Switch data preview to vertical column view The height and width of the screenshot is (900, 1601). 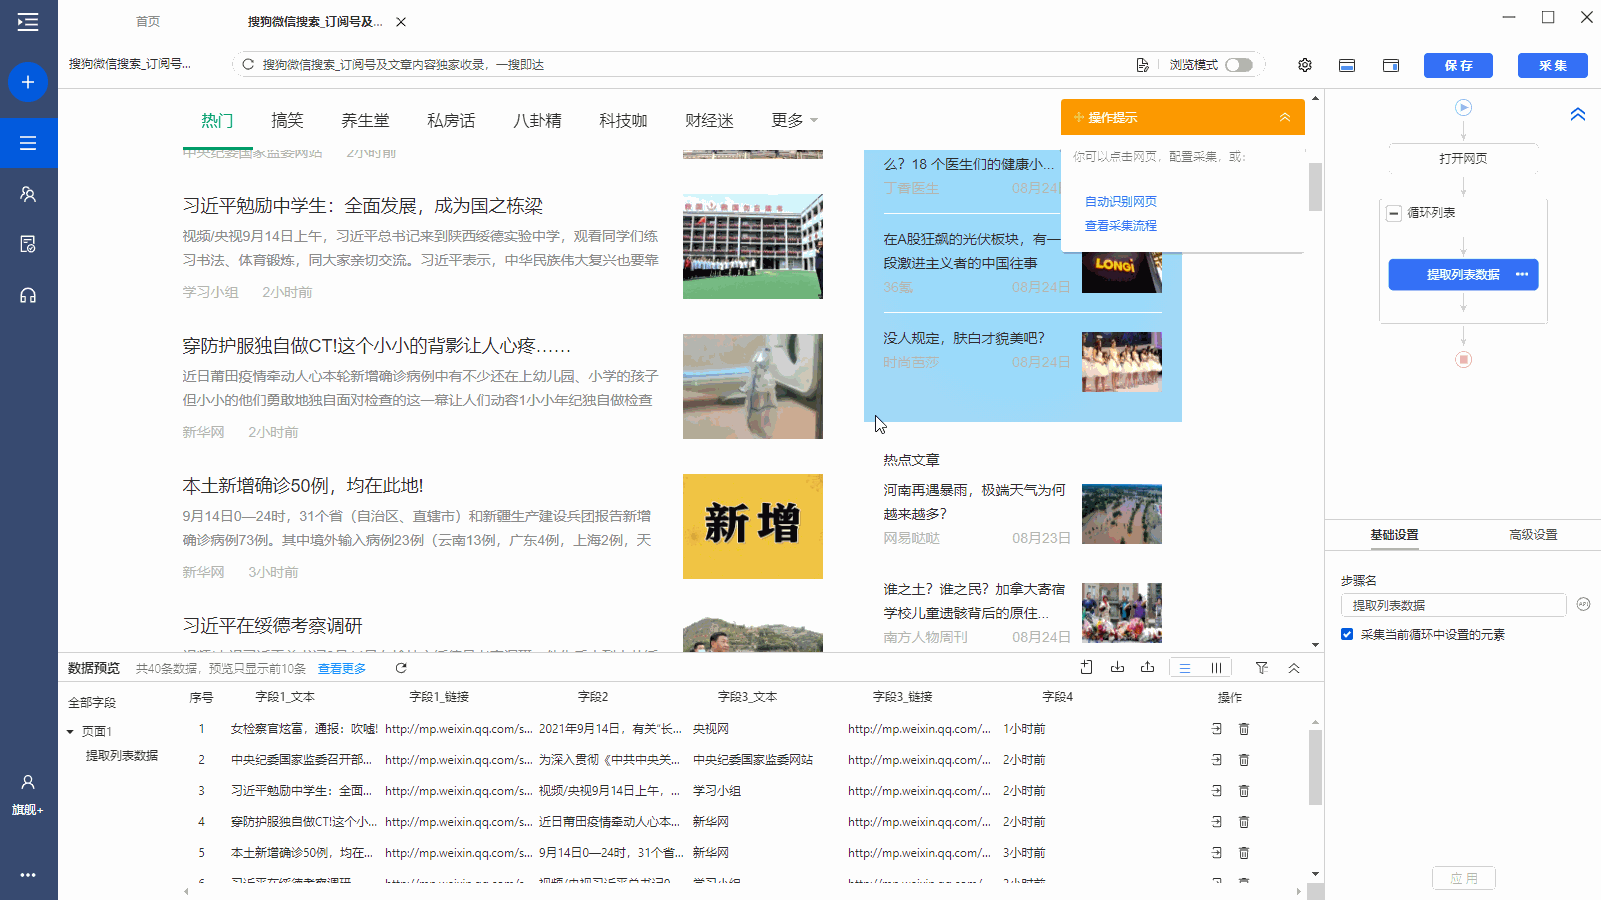tap(1216, 668)
